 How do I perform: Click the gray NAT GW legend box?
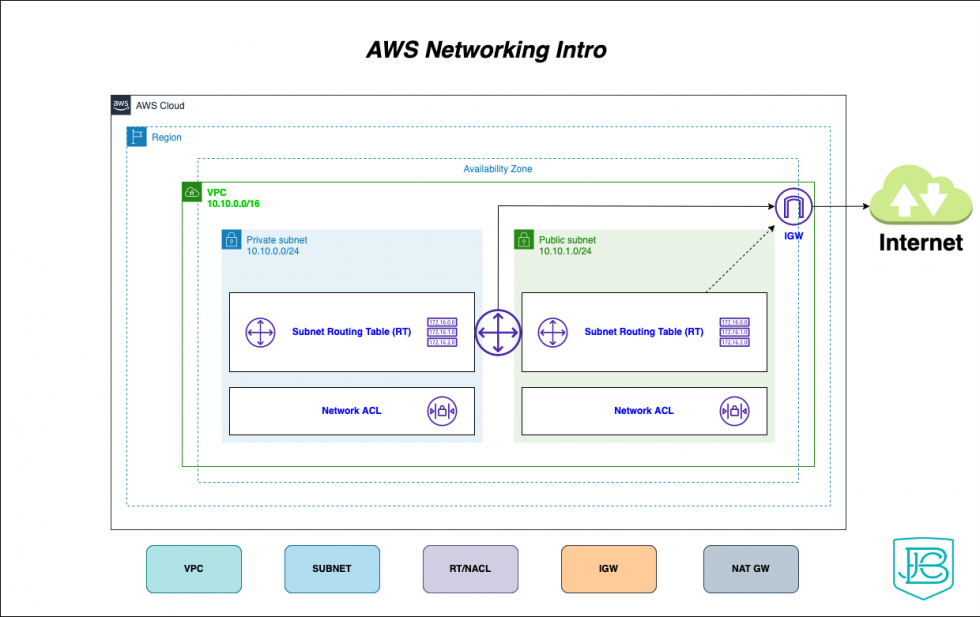(x=751, y=569)
